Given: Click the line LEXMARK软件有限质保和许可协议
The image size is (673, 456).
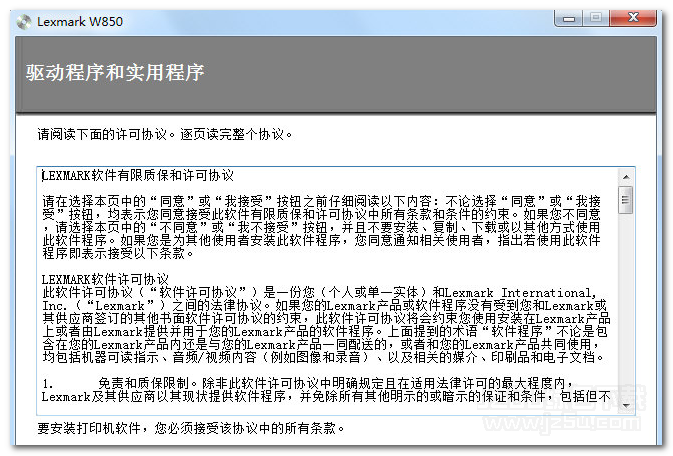Looking at the screenshot, I should (x=138, y=176).
